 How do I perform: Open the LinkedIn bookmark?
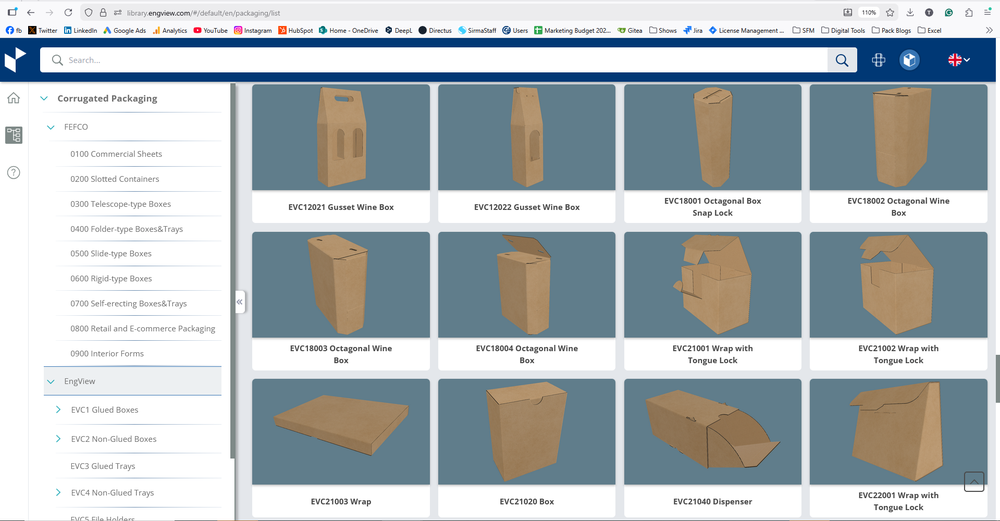80,30
